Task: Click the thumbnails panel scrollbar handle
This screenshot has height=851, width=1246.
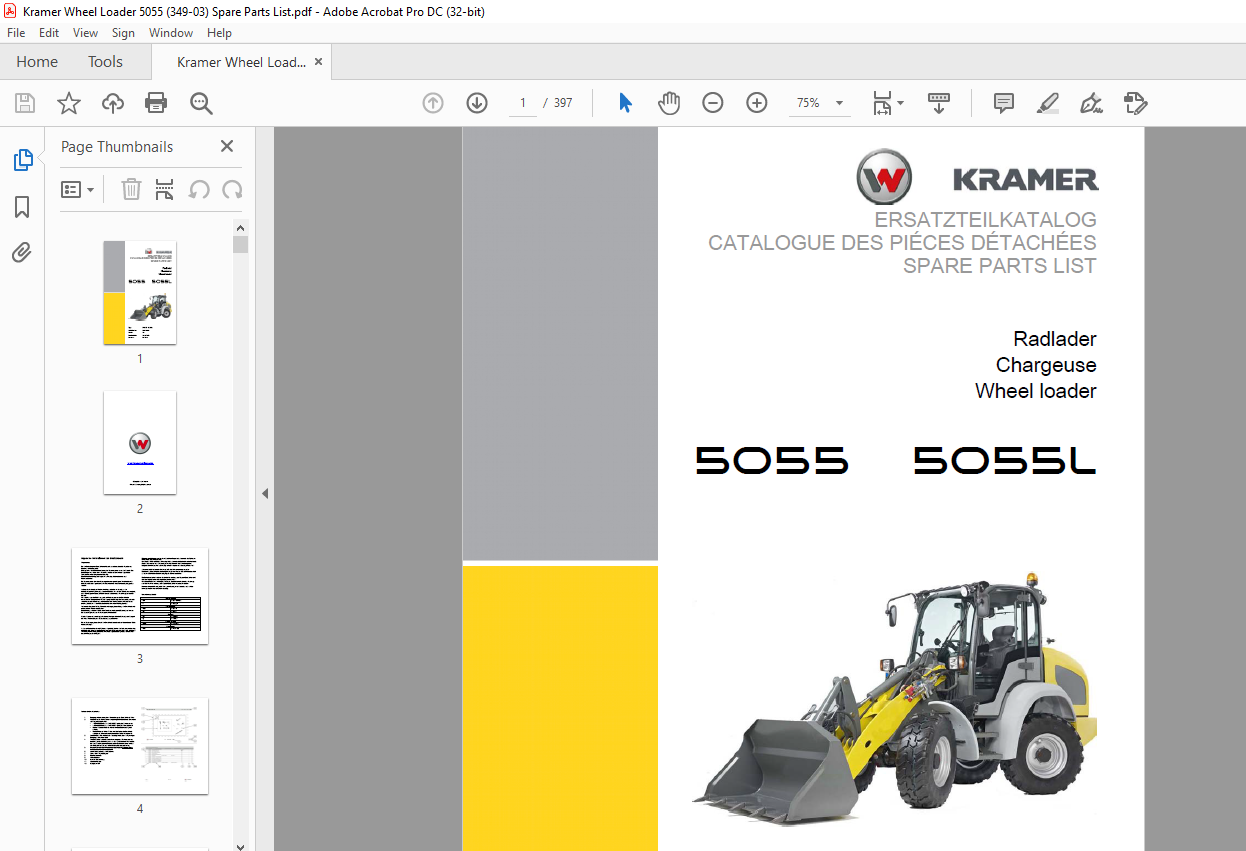Action: click(x=240, y=245)
